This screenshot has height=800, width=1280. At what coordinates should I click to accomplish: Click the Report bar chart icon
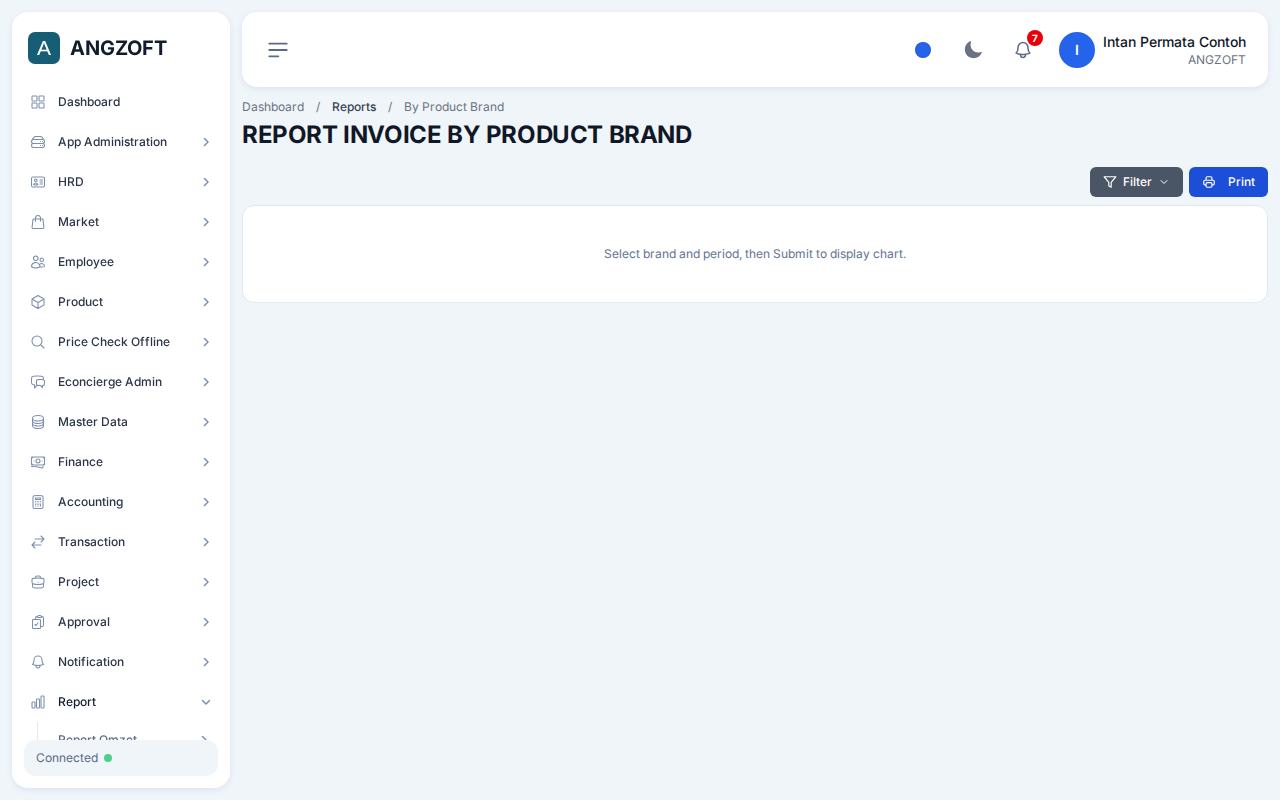38,702
